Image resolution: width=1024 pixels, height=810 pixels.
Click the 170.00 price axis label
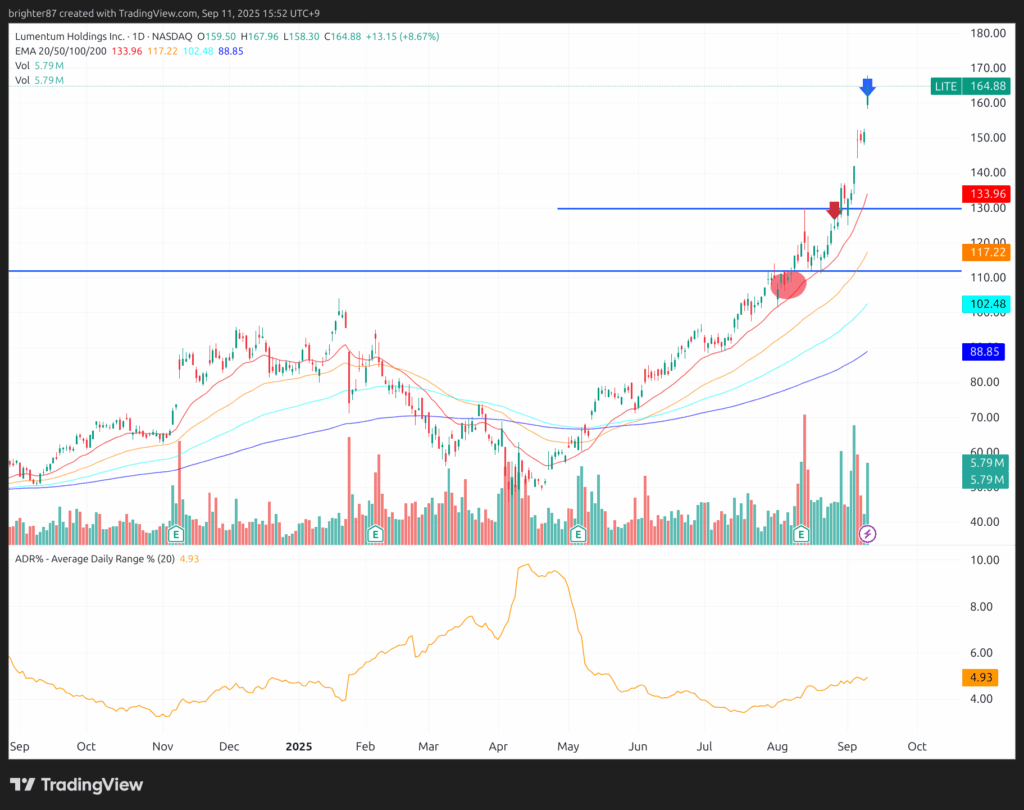[x=988, y=68]
